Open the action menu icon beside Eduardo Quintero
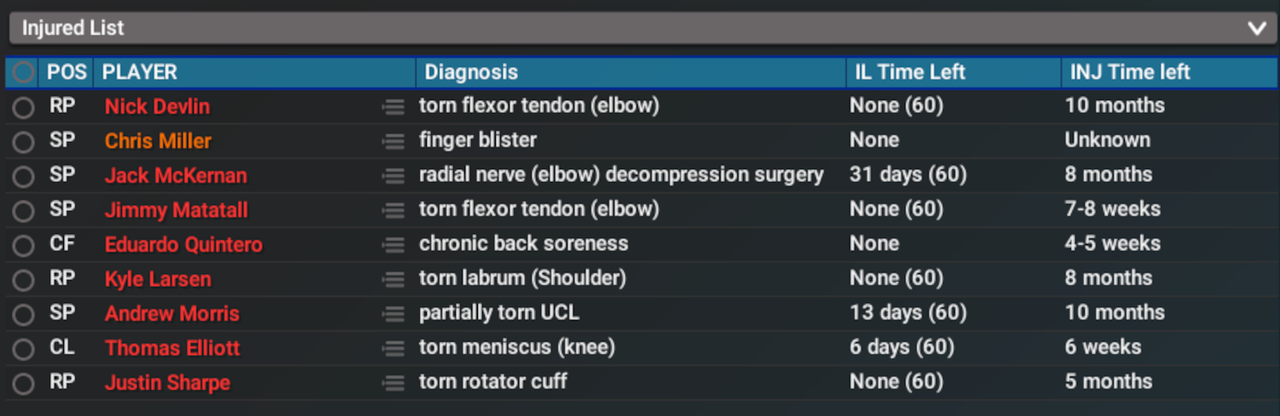The height and width of the screenshot is (416, 1280). 393,245
